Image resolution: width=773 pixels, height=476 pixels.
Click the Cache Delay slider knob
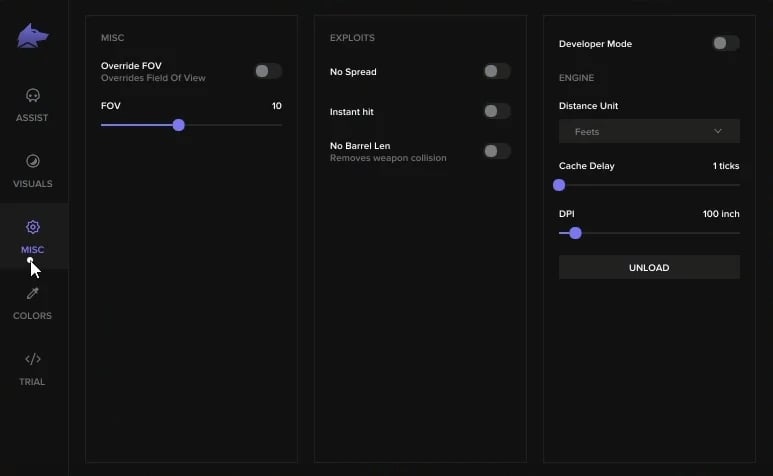559,185
